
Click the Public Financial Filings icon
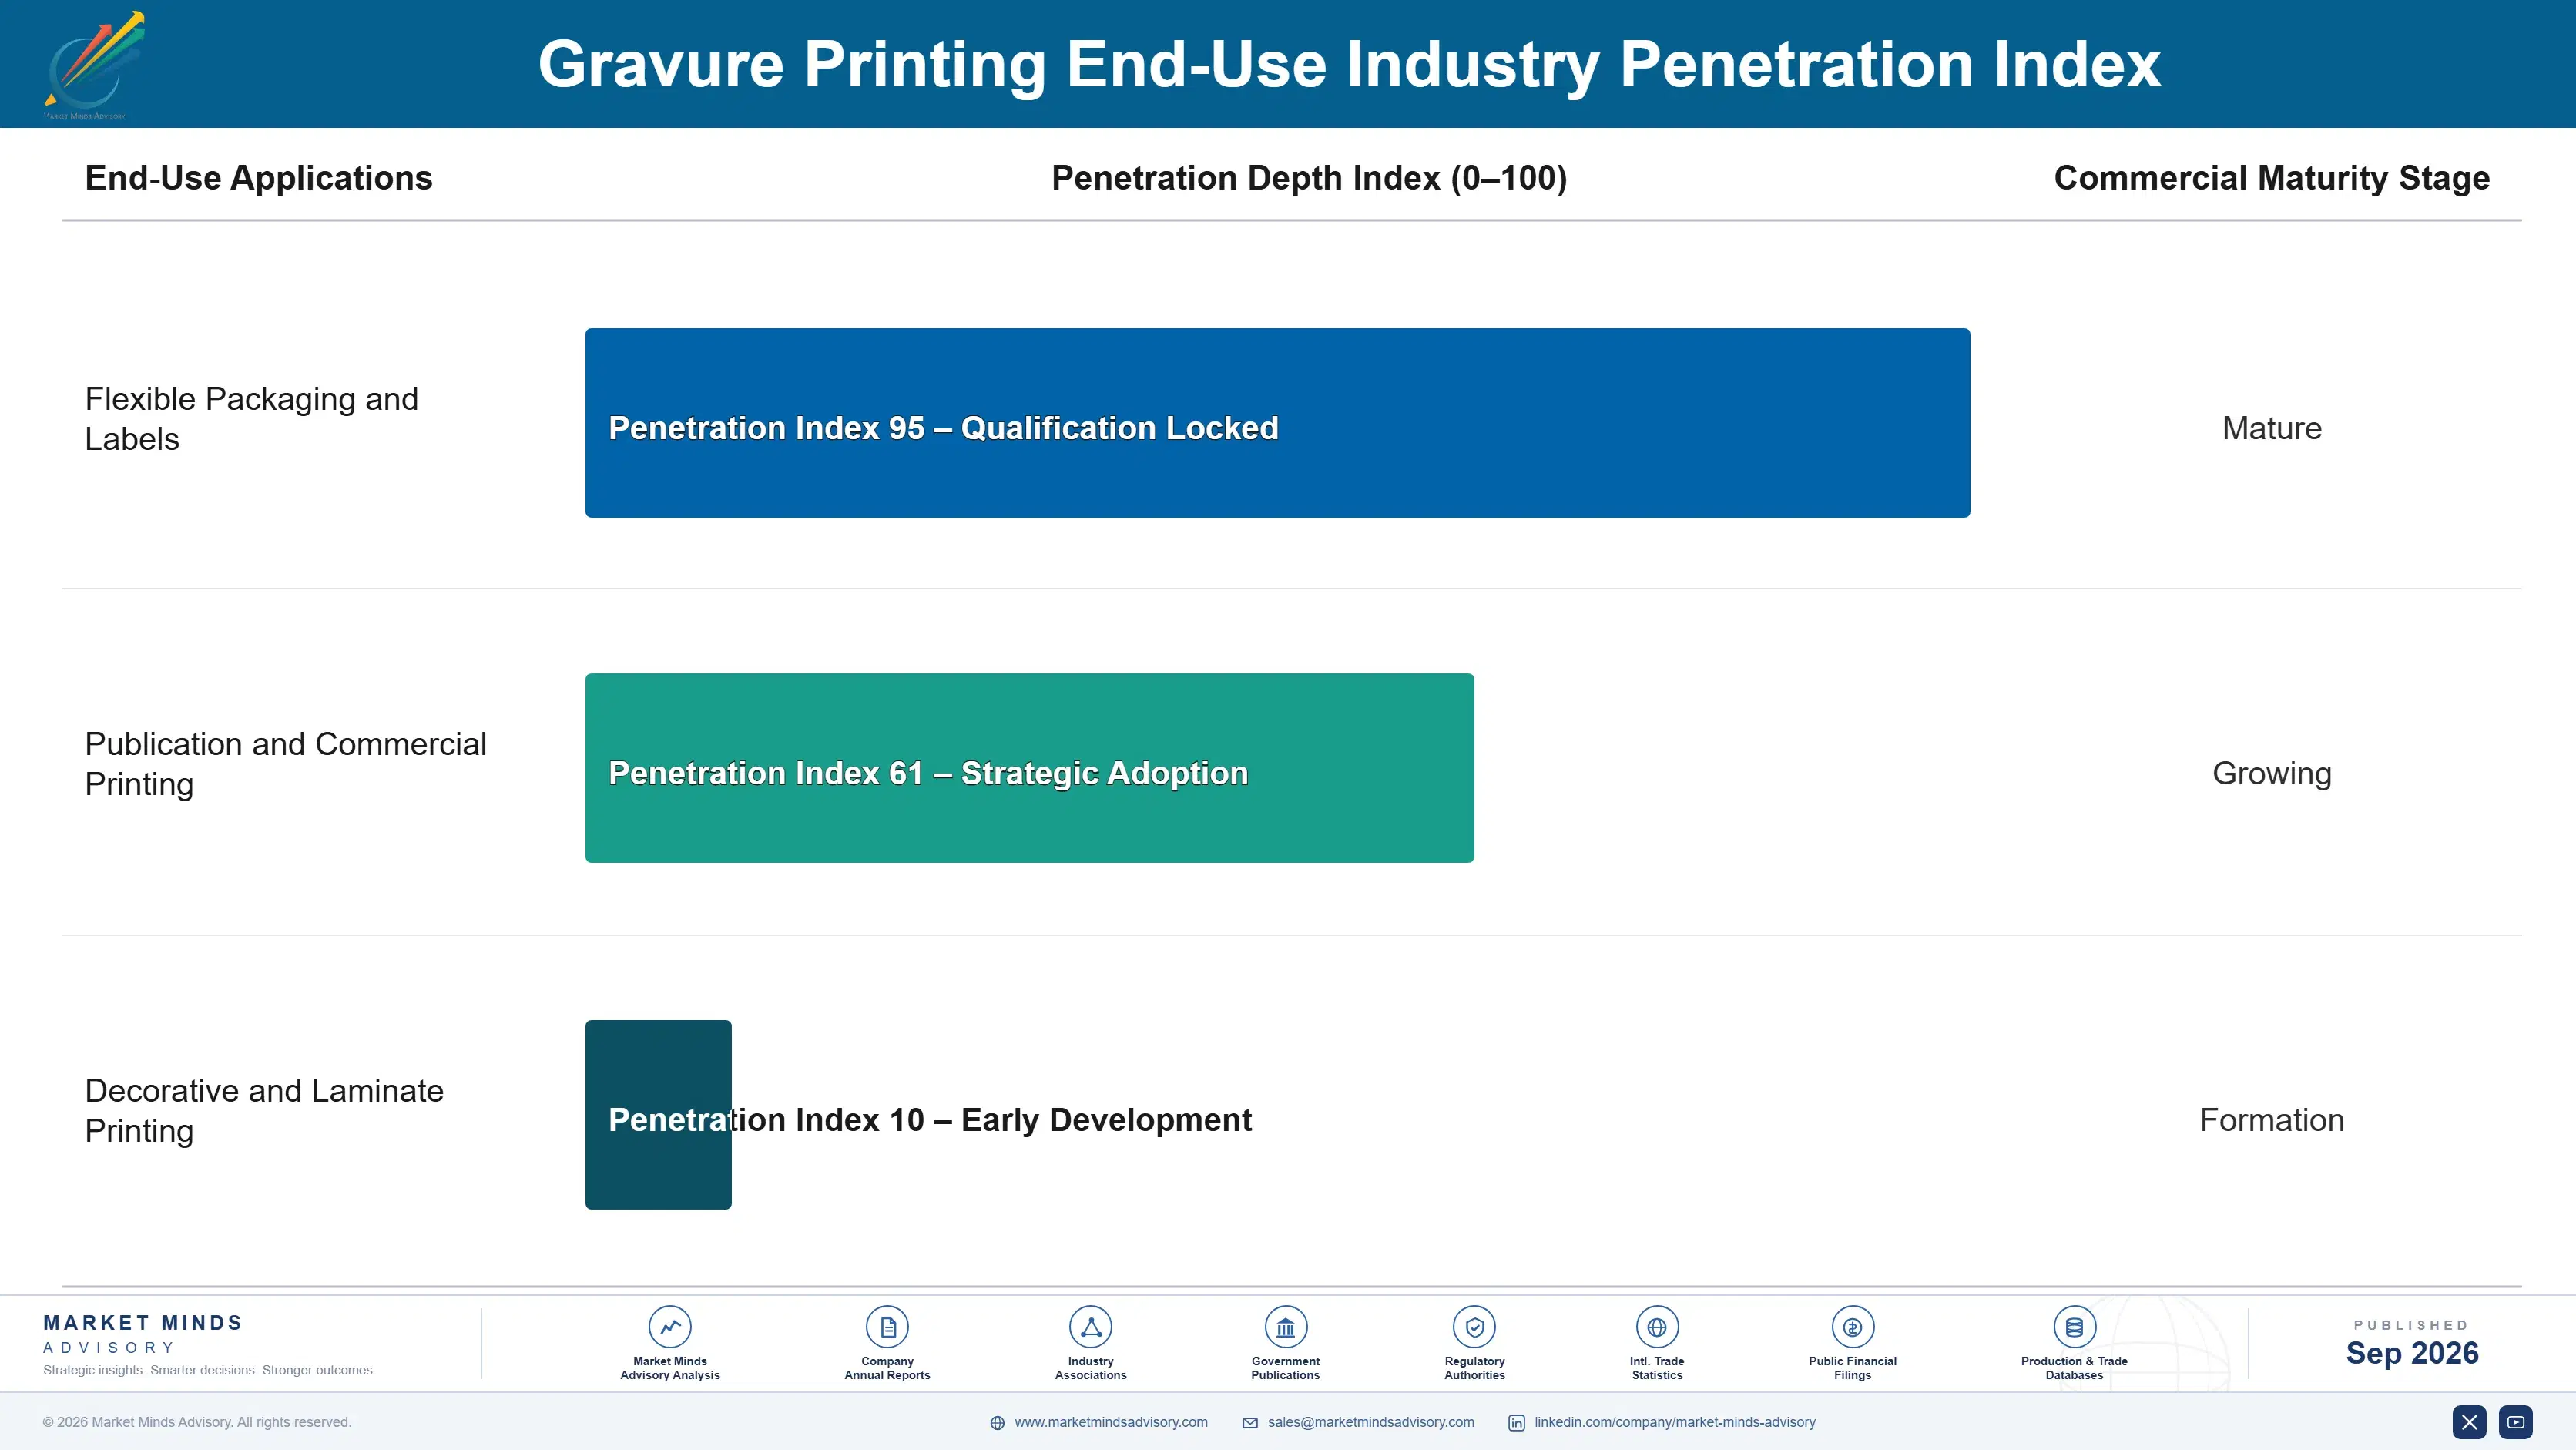pyautogui.click(x=1853, y=1327)
